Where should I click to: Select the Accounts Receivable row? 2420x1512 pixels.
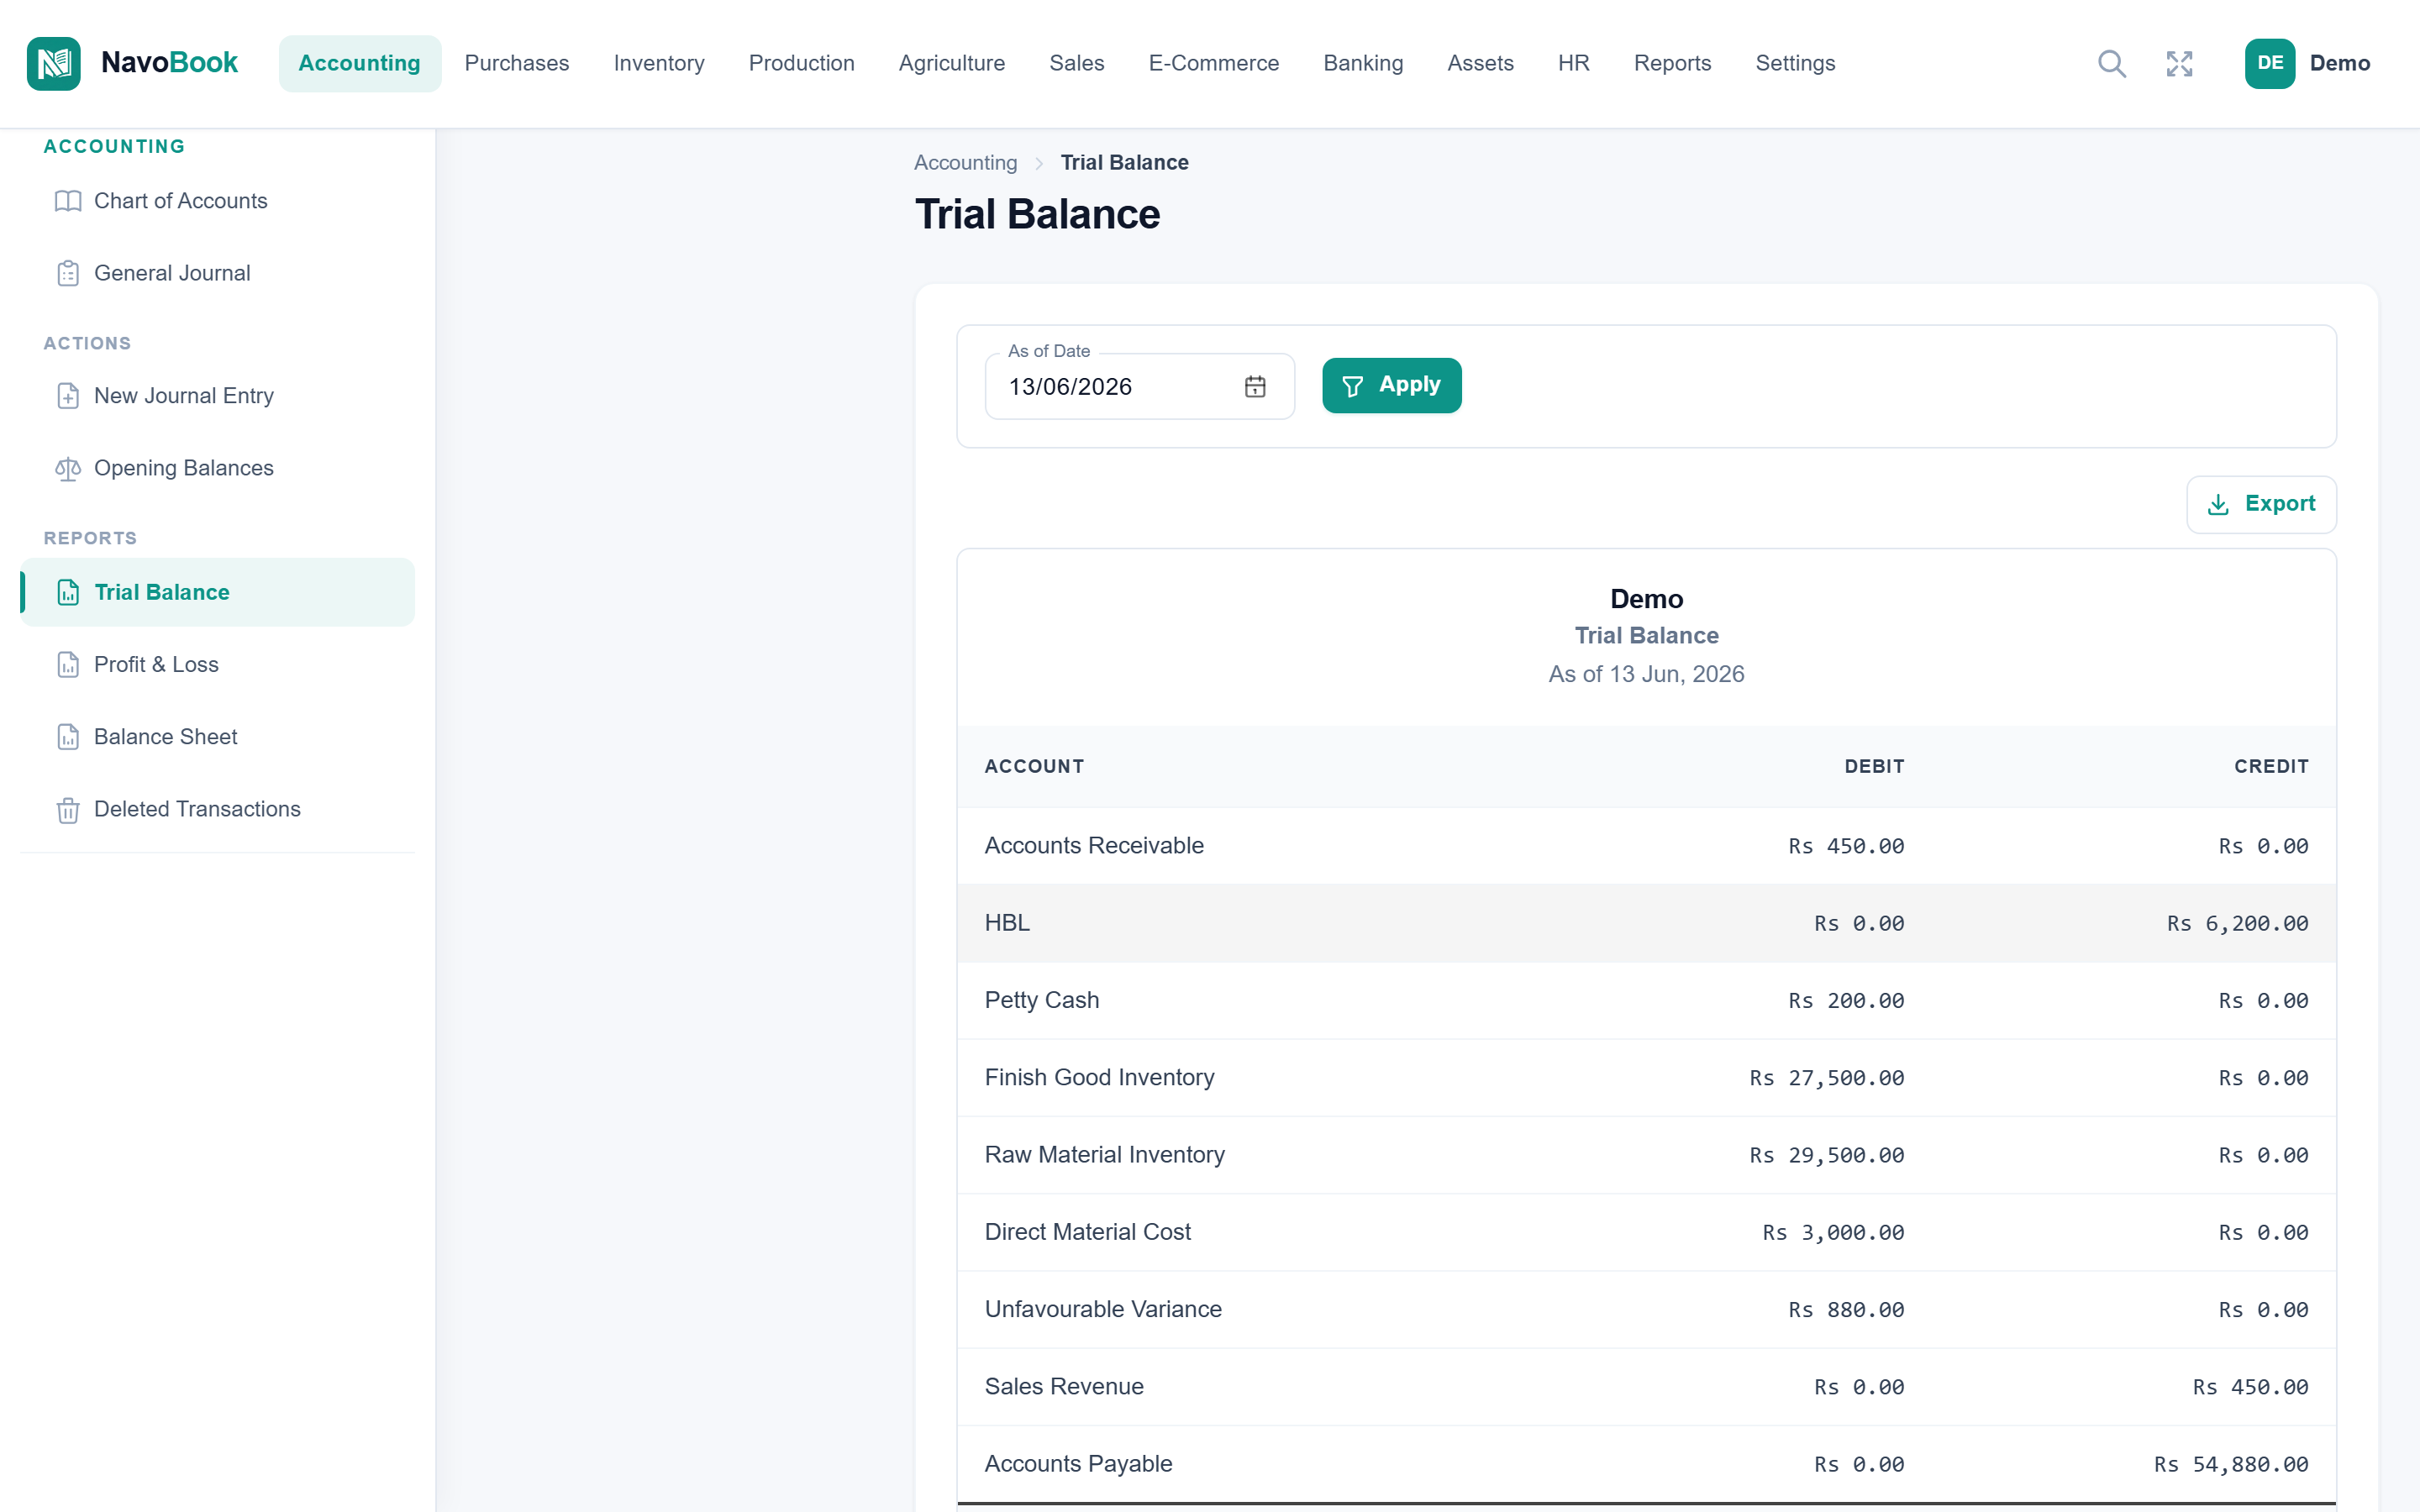pos(1646,846)
